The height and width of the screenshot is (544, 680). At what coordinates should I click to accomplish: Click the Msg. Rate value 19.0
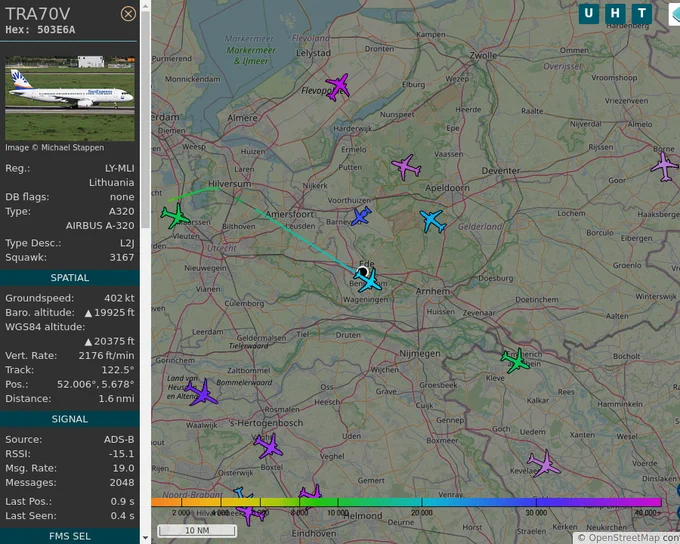[124, 468]
